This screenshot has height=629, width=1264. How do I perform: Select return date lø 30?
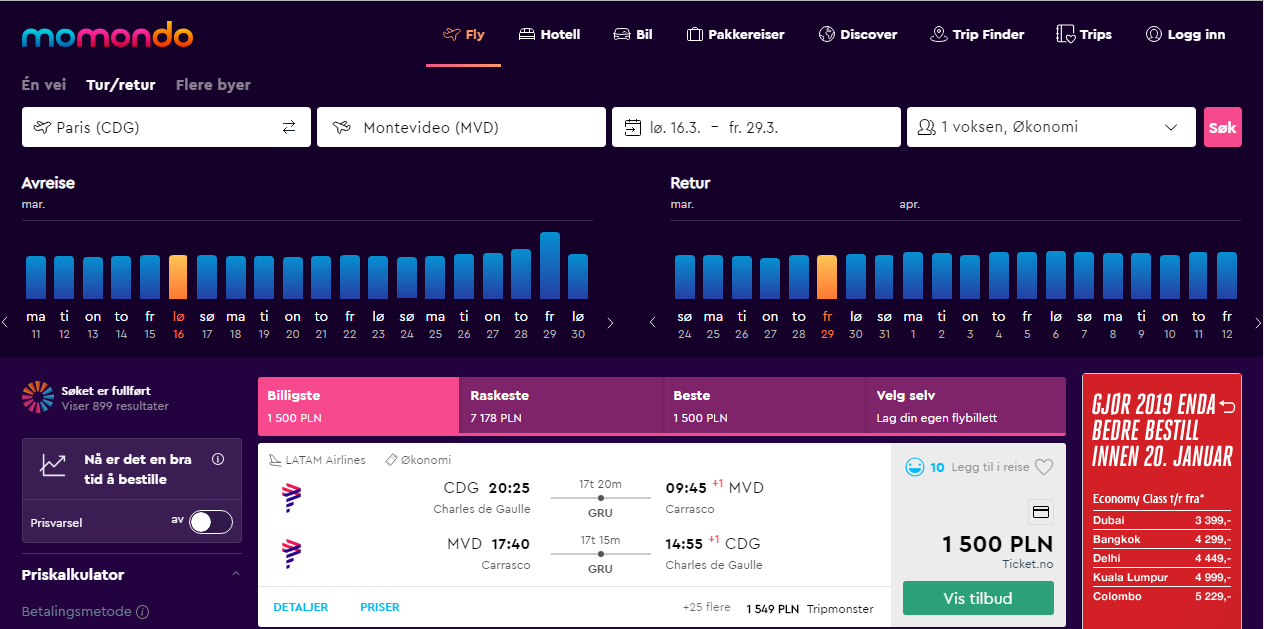click(856, 324)
